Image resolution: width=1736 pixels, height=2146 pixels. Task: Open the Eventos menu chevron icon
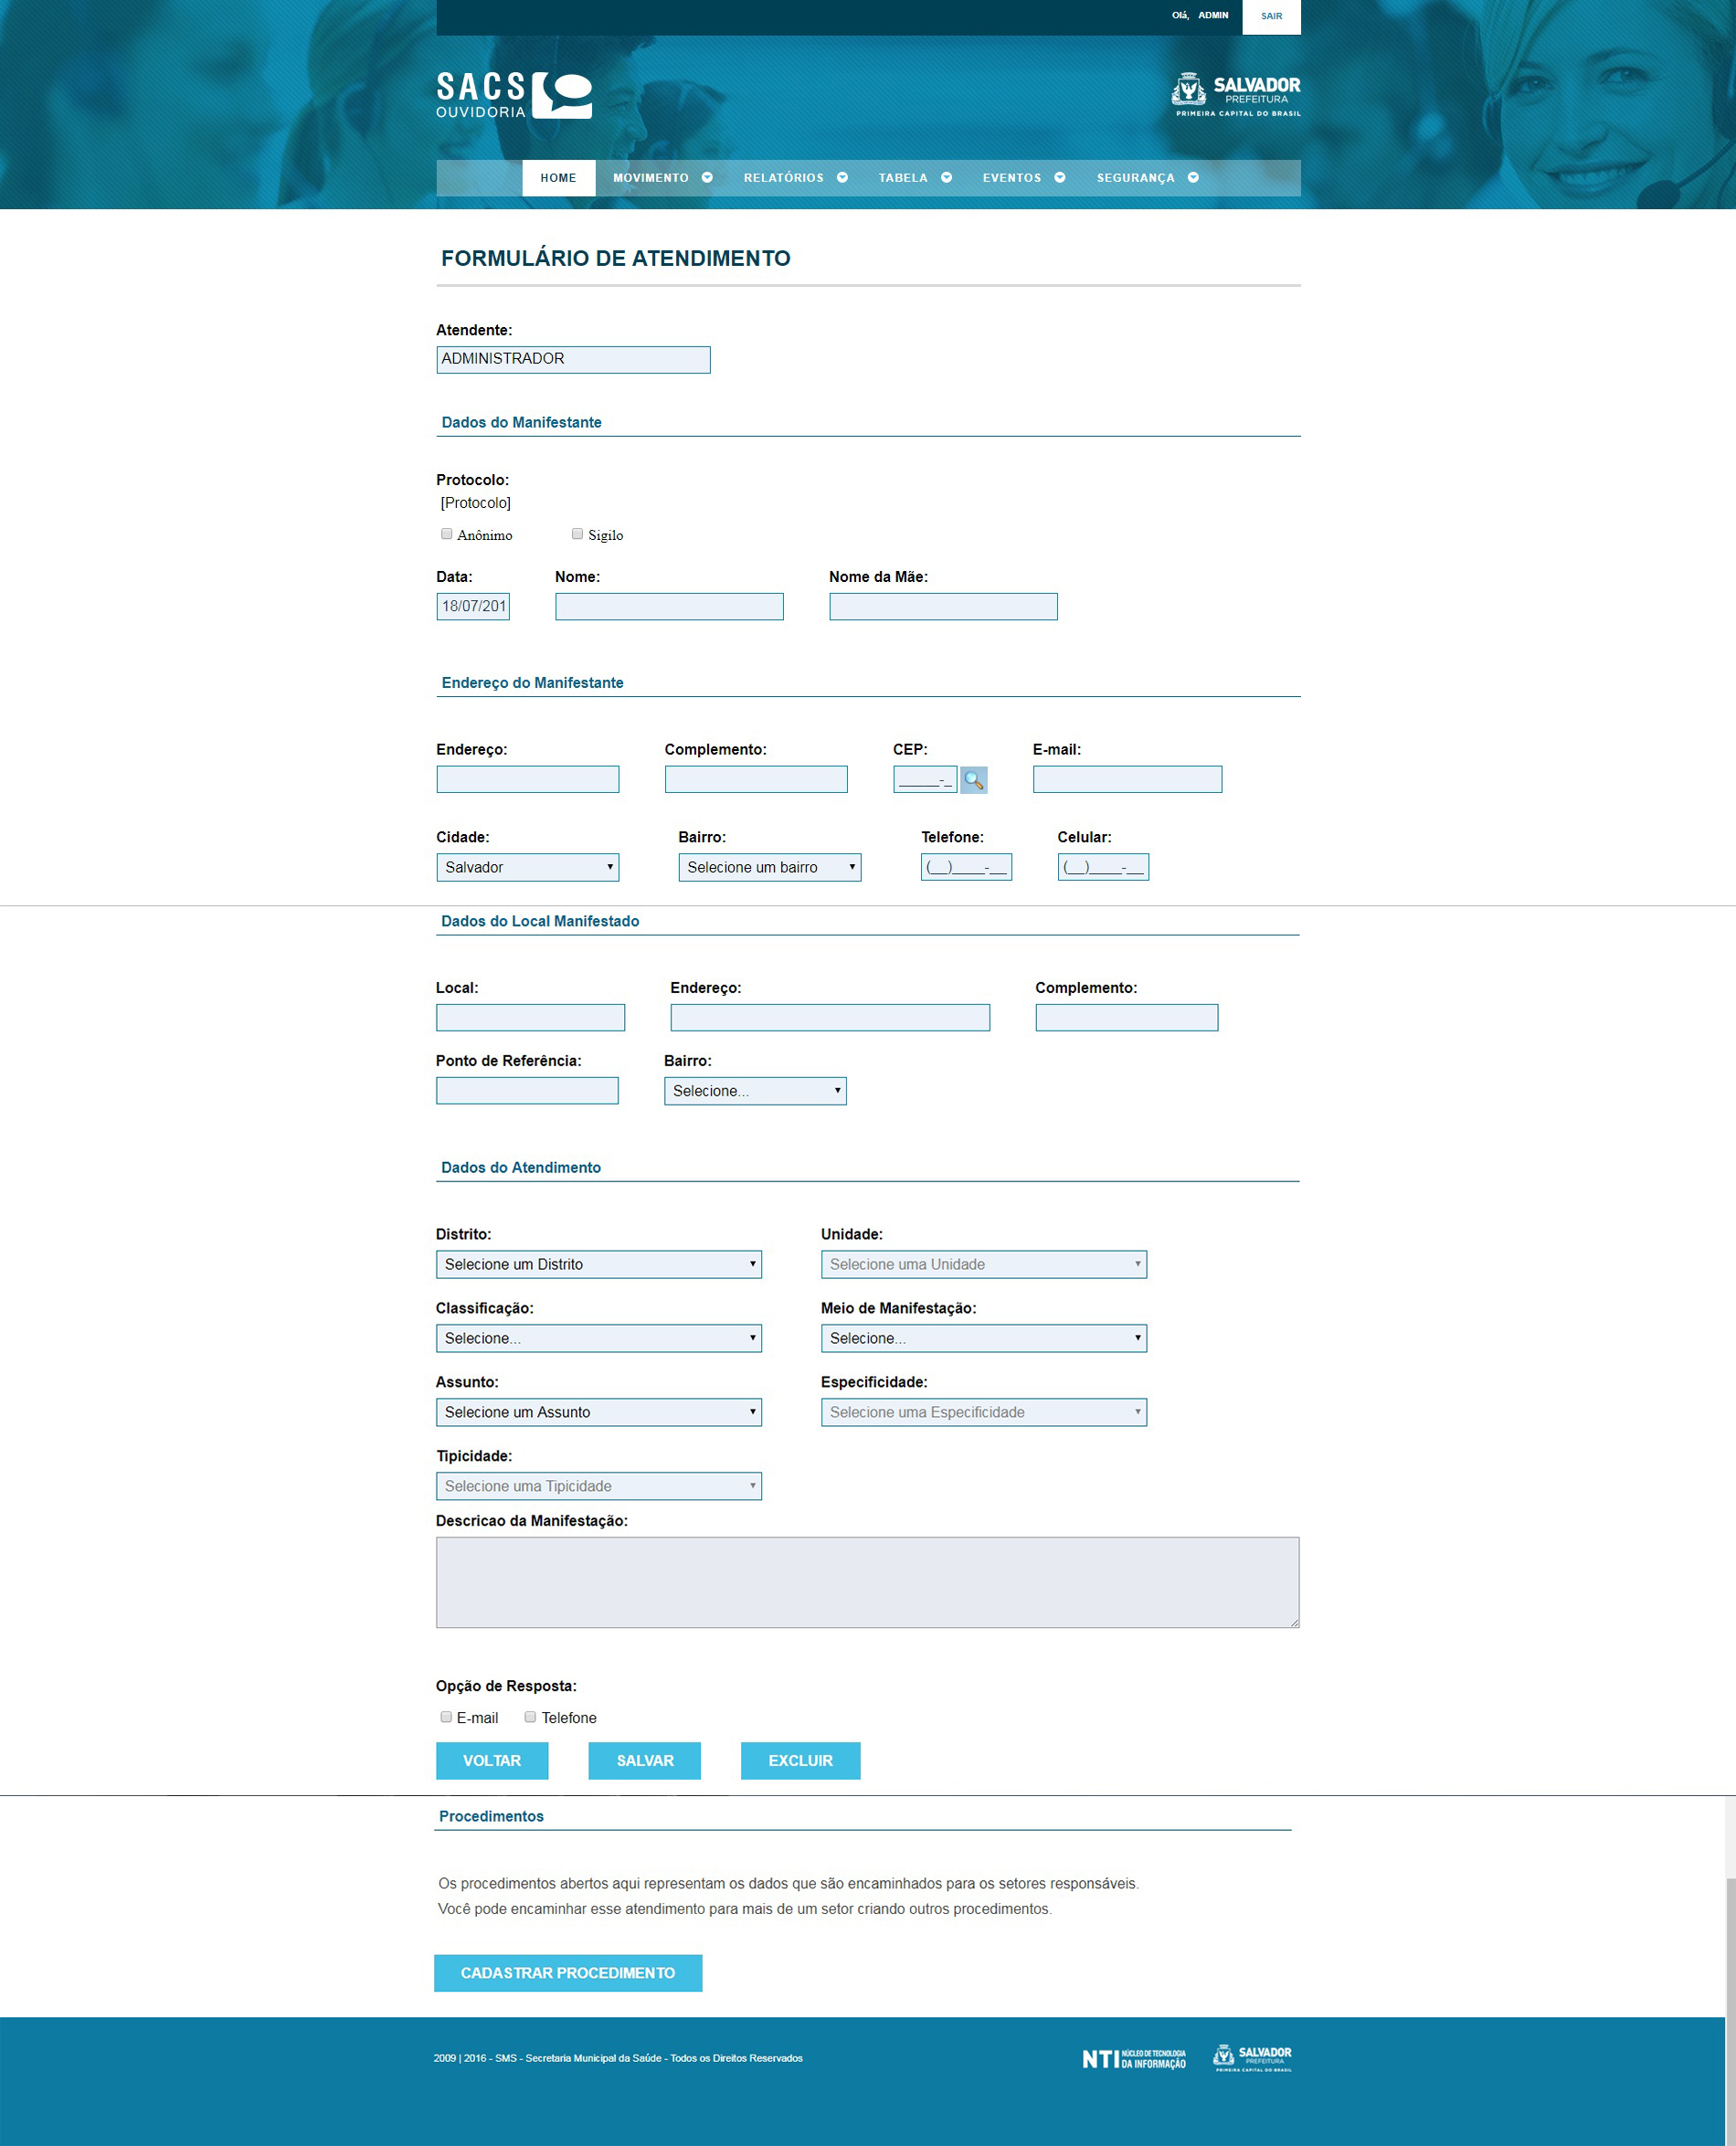coord(1062,177)
